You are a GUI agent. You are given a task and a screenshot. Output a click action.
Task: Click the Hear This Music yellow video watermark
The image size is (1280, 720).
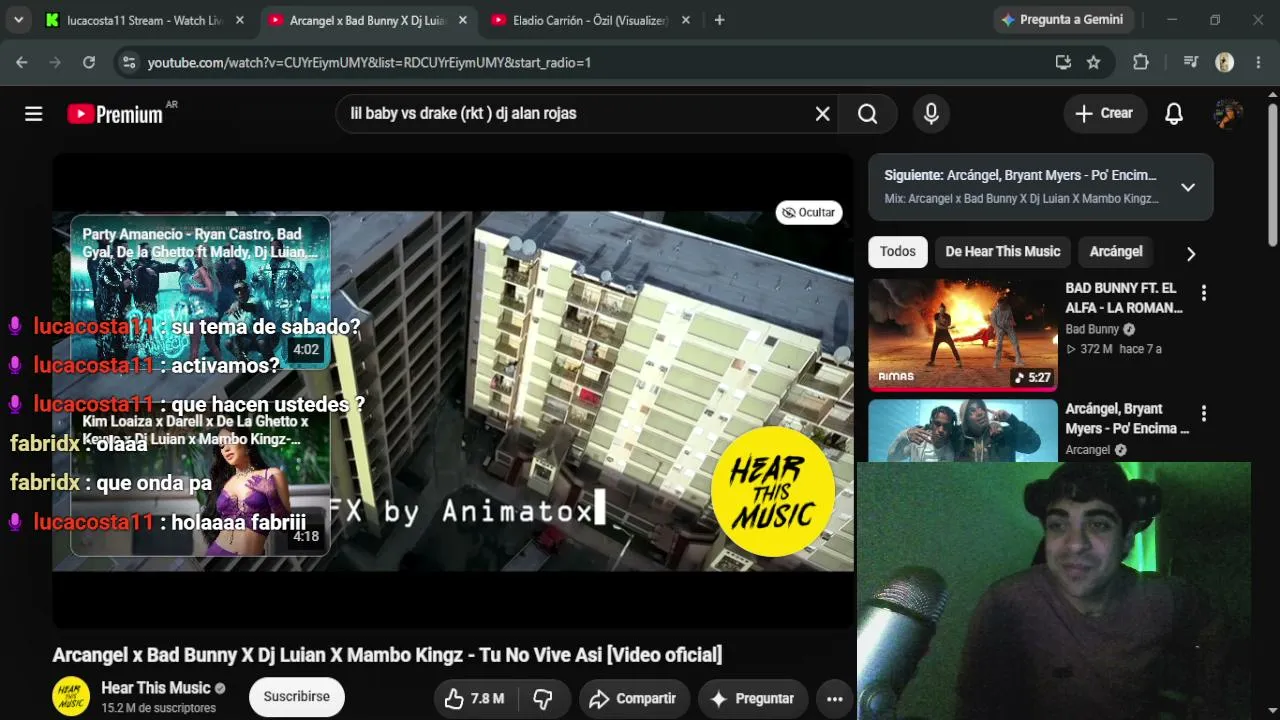coord(773,494)
